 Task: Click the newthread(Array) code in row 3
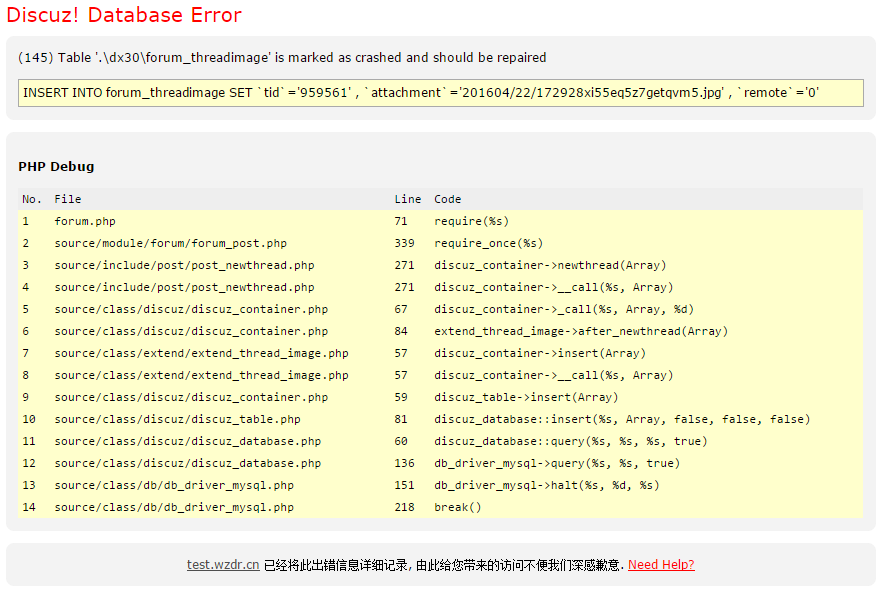click(x=550, y=265)
